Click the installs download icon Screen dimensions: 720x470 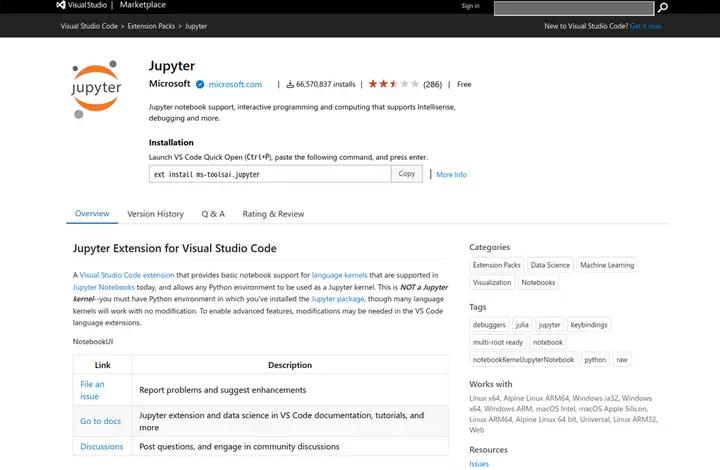click(x=290, y=84)
